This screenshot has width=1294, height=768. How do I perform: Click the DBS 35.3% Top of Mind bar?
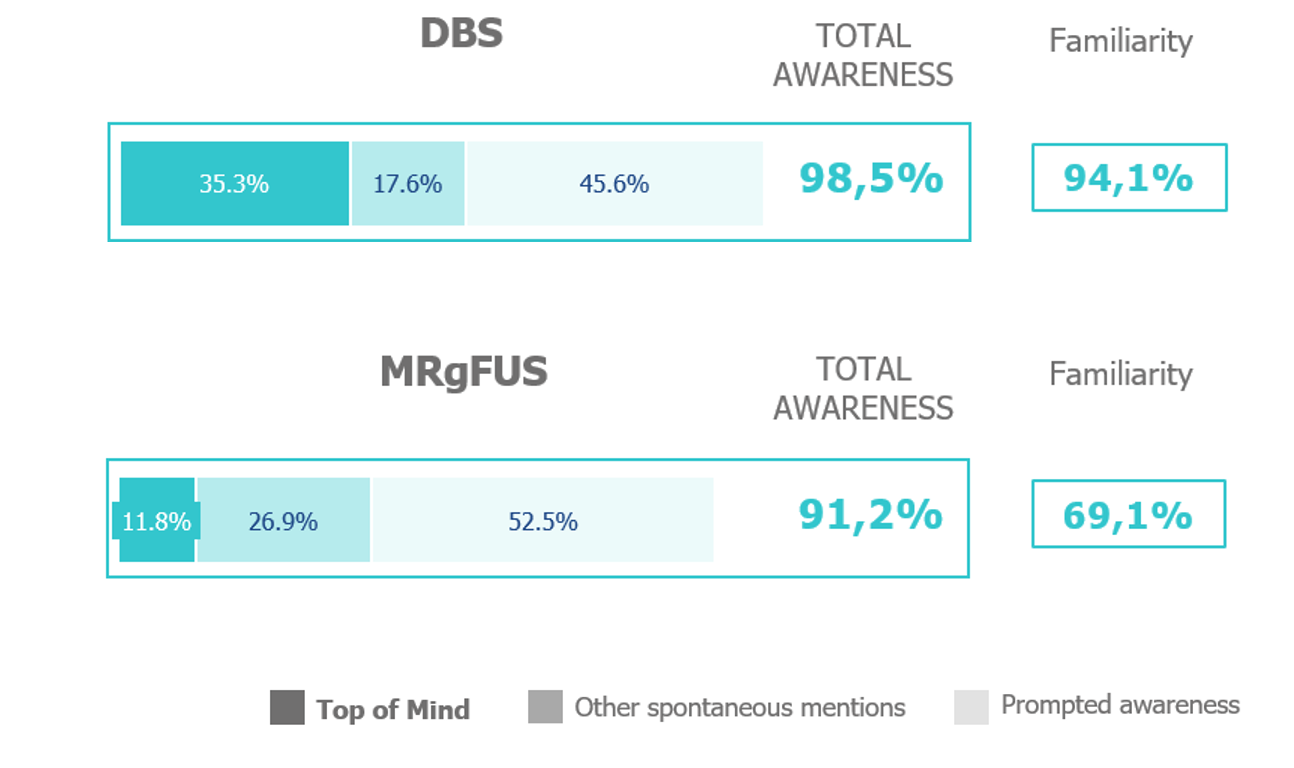click(x=235, y=183)
